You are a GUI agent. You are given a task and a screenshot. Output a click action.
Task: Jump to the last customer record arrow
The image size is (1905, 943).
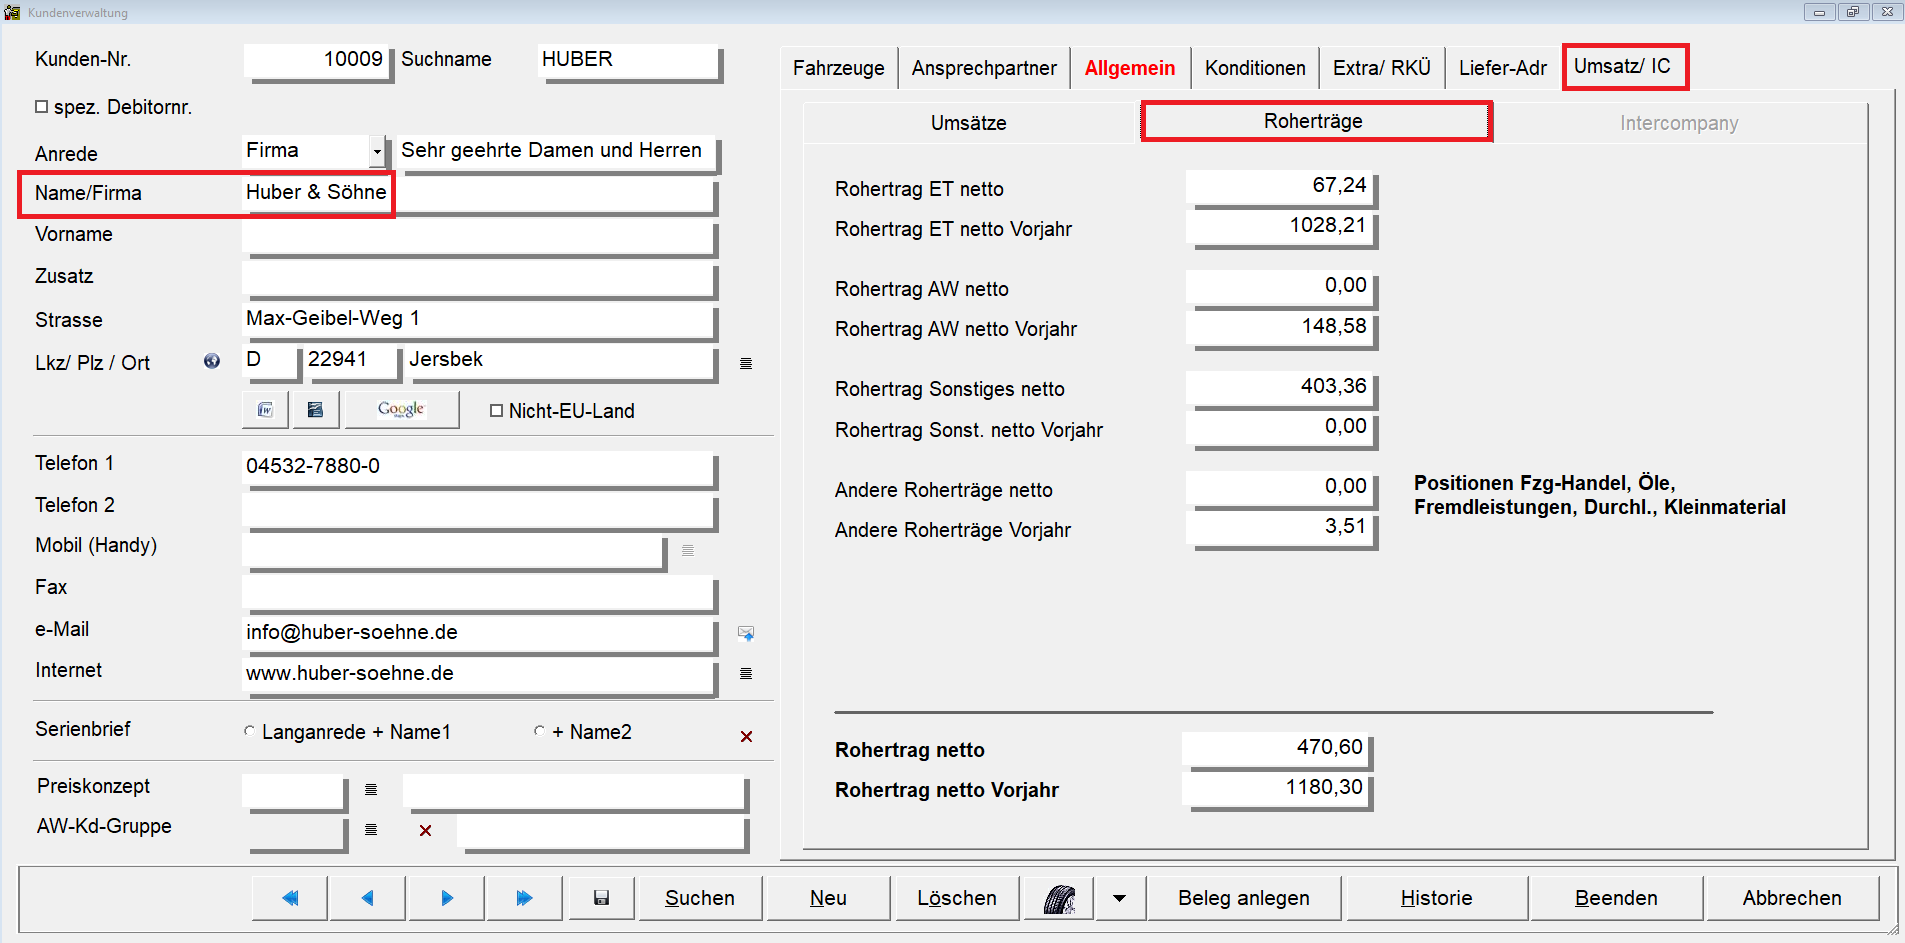pos(525,898)
